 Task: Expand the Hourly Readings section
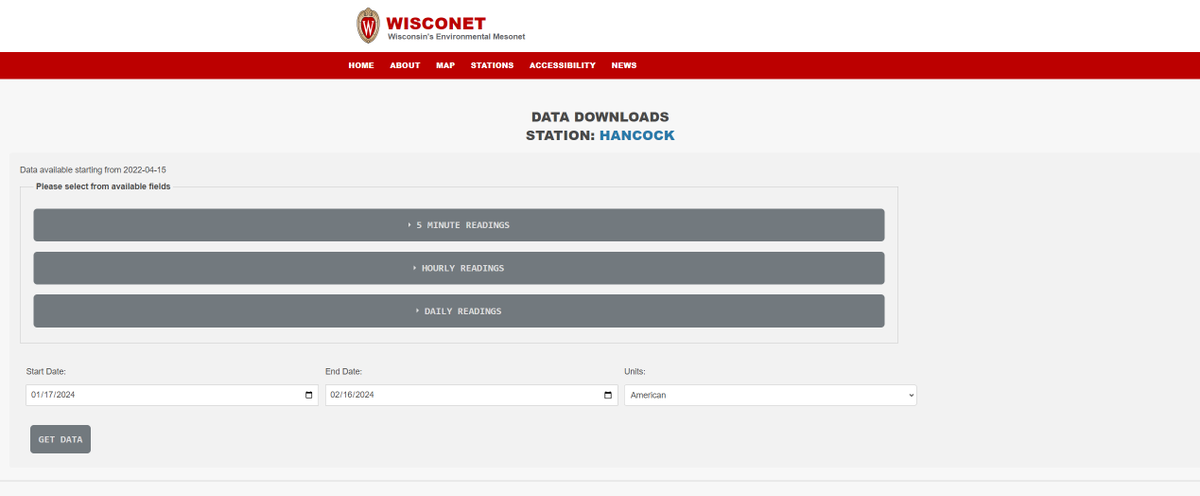click(459, 268)
